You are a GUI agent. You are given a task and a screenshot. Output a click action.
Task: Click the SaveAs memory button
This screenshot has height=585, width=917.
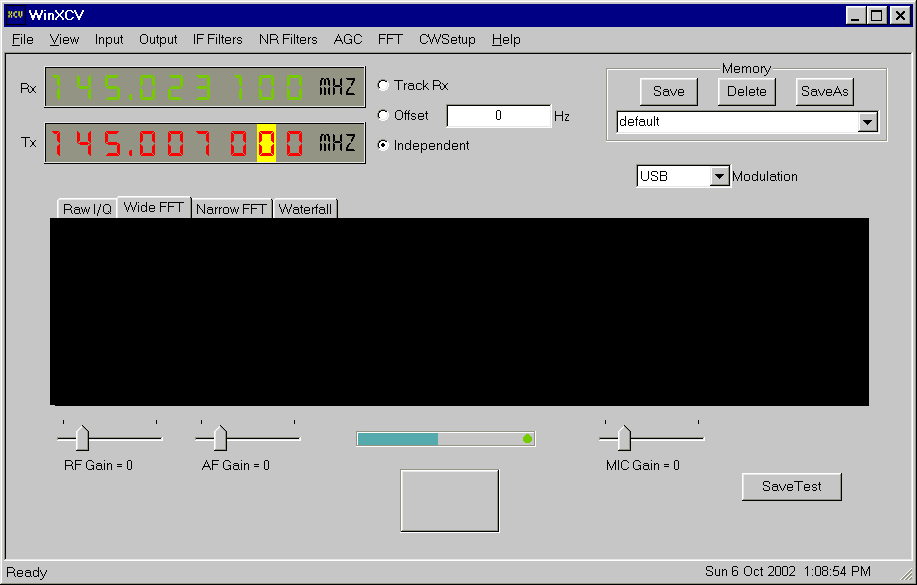click(825, 91)
